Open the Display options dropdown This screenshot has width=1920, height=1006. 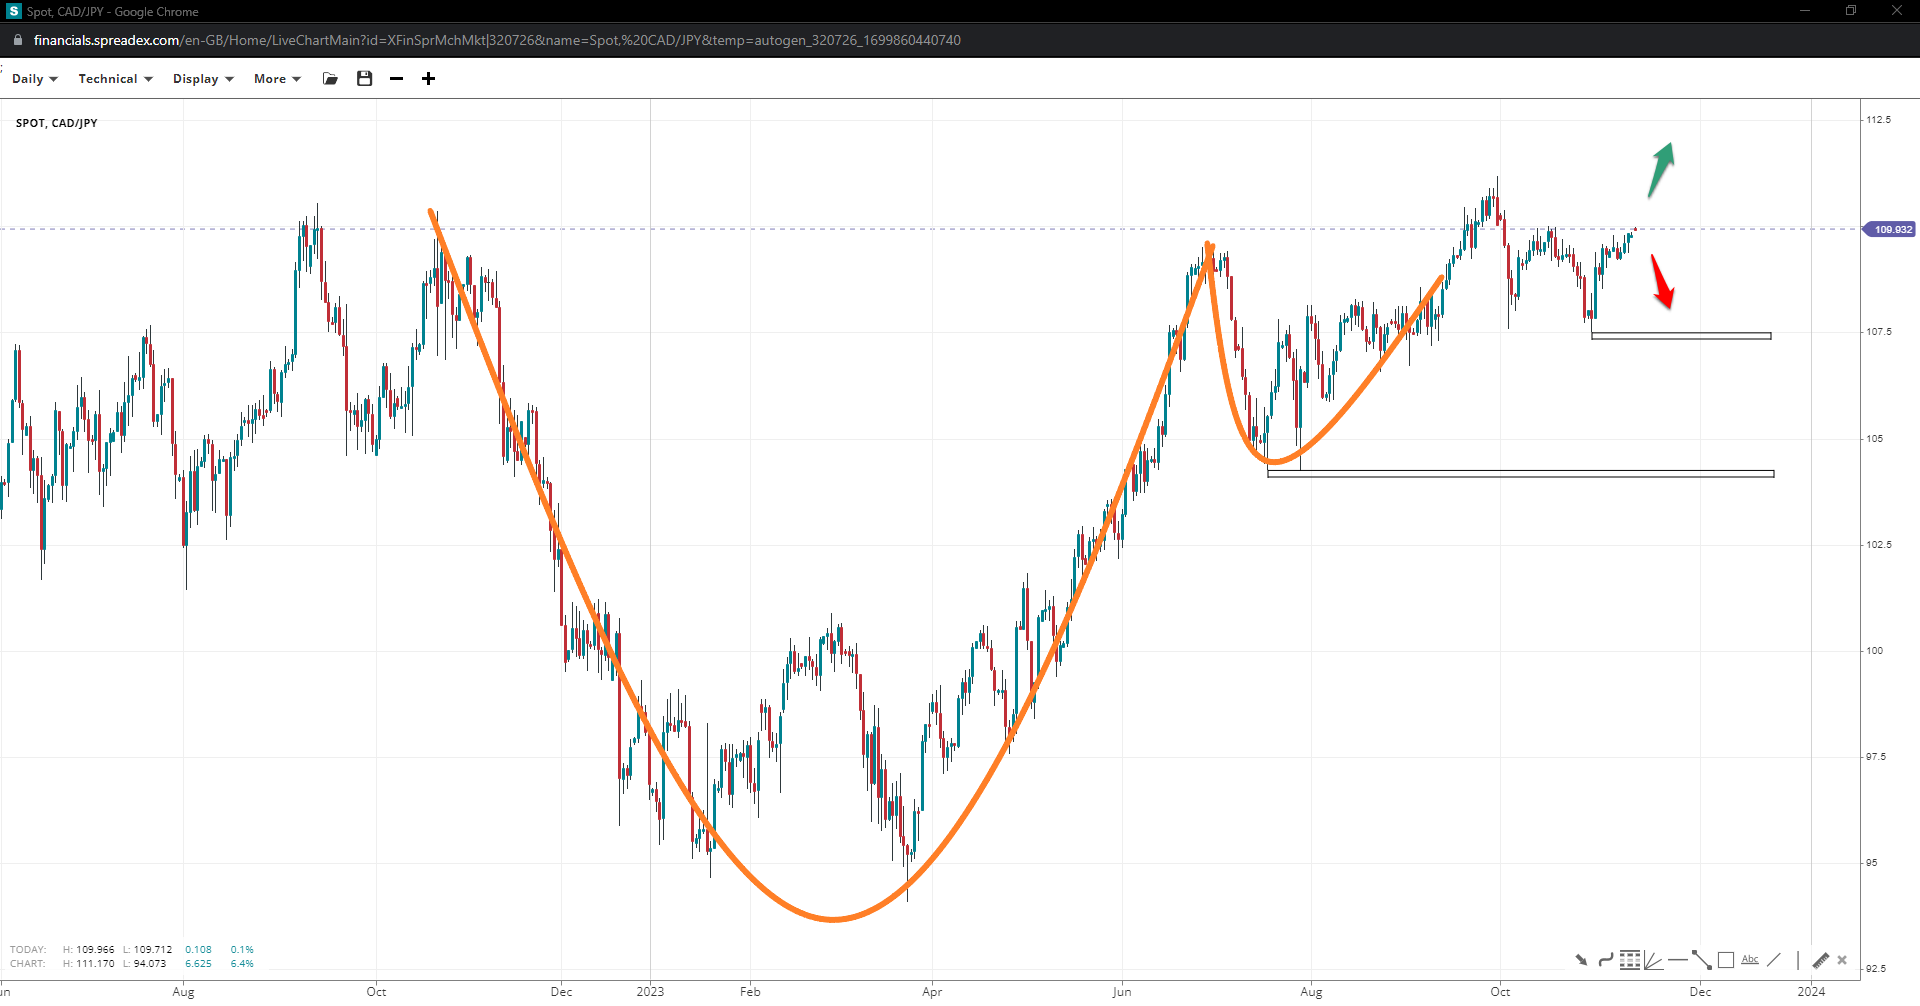(x=203, y=79)
